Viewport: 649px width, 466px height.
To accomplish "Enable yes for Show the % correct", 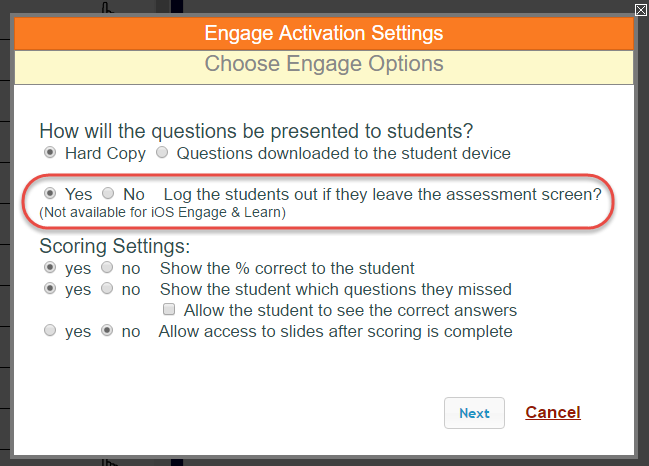I will (50, 268).
